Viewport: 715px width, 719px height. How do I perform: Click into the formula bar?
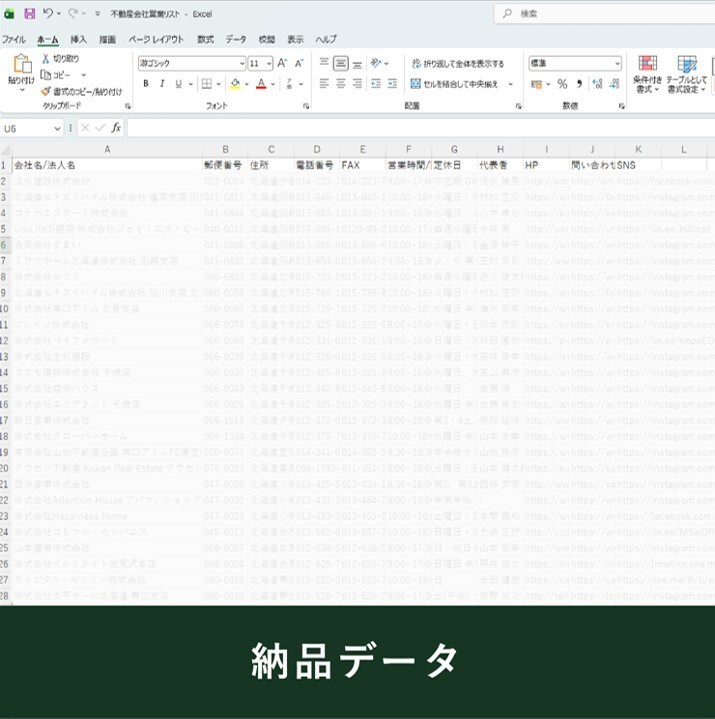click(x=421, y=128)
